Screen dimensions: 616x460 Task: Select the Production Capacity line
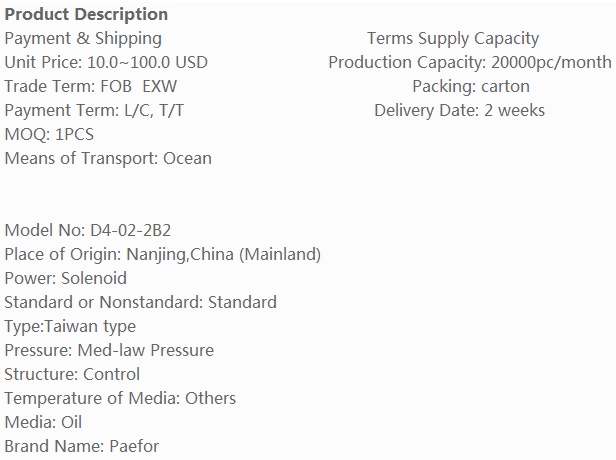point(469,62)
